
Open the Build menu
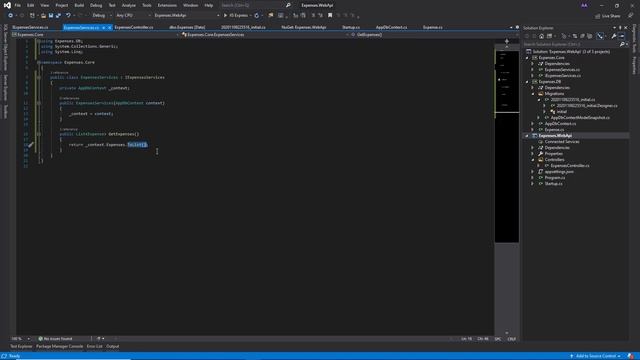pyautogui.click(x=79, y=5)
